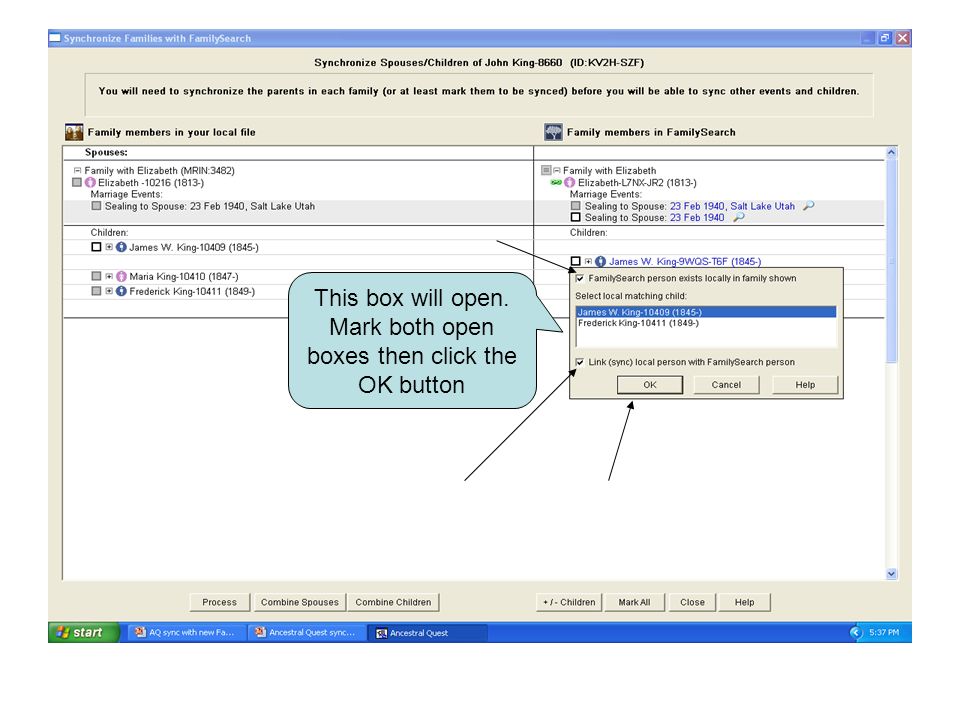The width and height of the screenshot is (960, 720).
Task: Toggle 'FamilySearch person exists locally' checkbox
Action: [x=579, y=278]
